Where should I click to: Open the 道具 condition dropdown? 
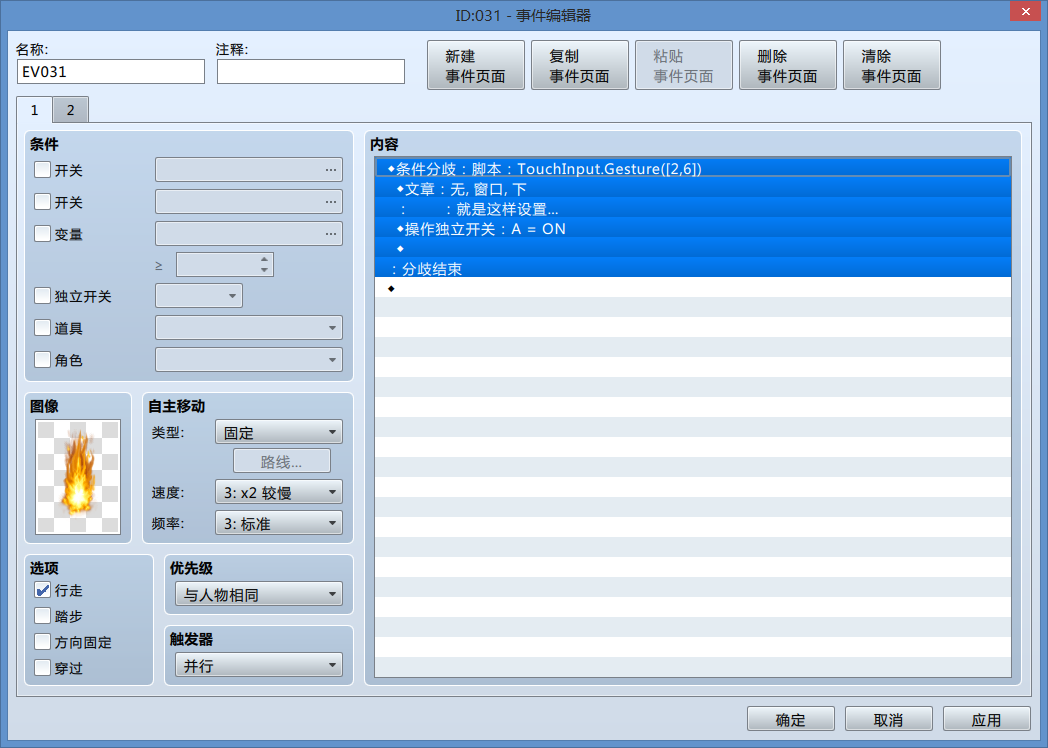coord(249,328)
